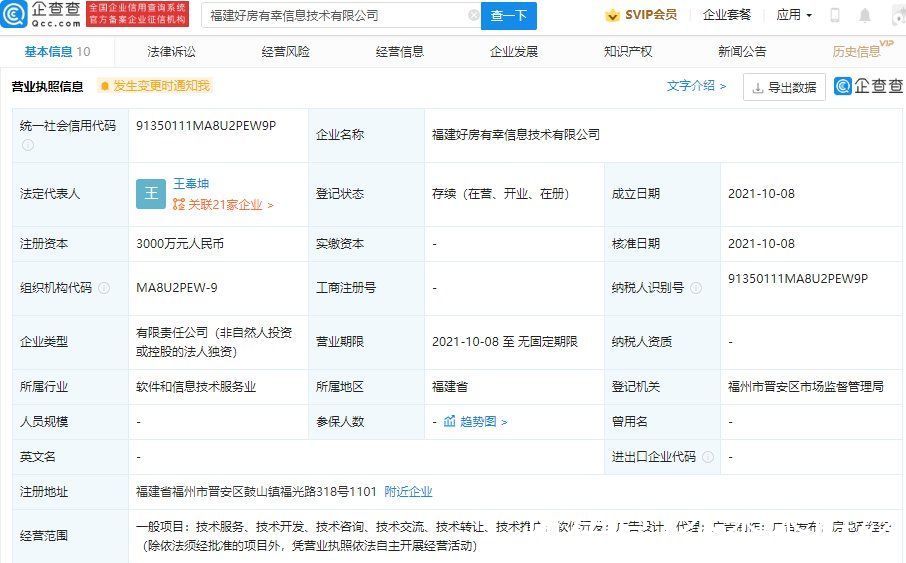Click 发生变更时通知我 notification button

(x=154, y=86)
